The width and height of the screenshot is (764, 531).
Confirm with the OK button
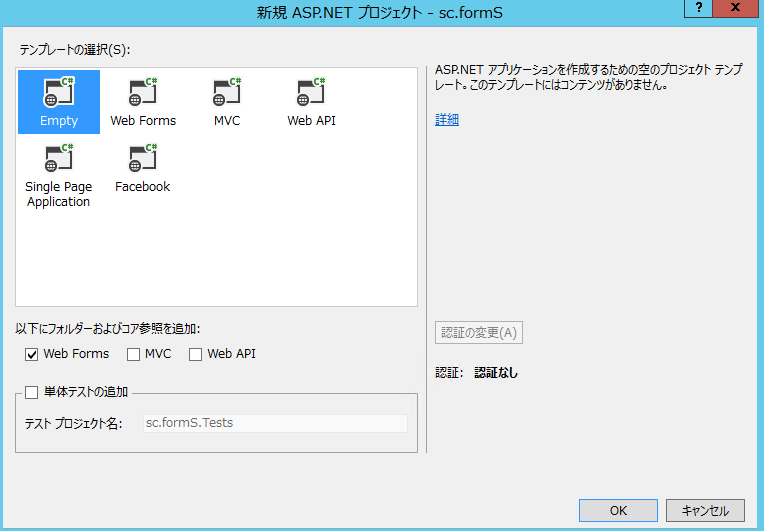[618, 511]
